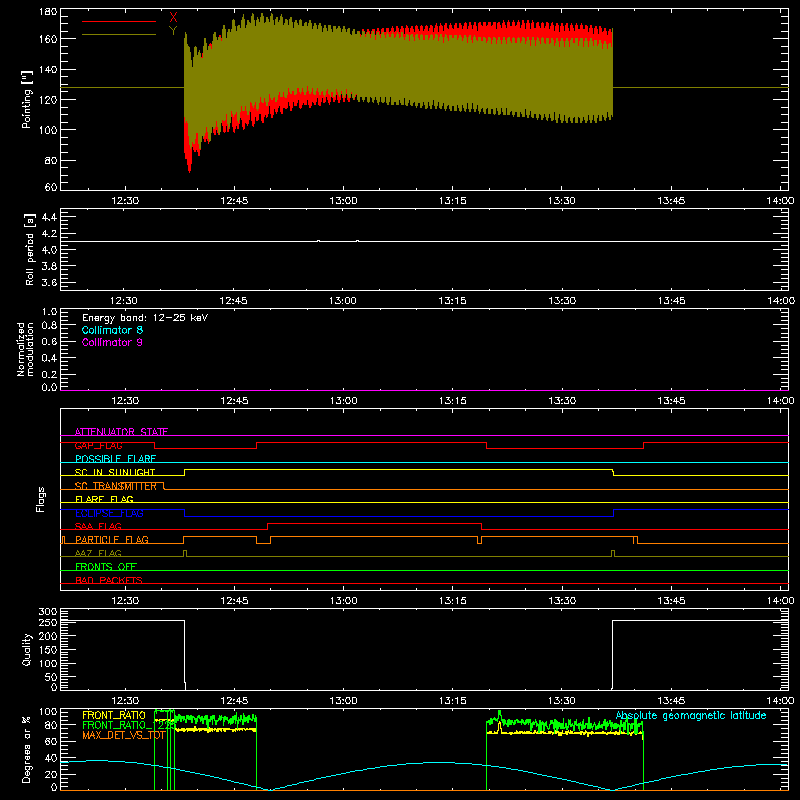Click the GAP_FLAG label
The width and height of the screenshot is (800, 800).
pyautogui.click(x=98, y=445)
